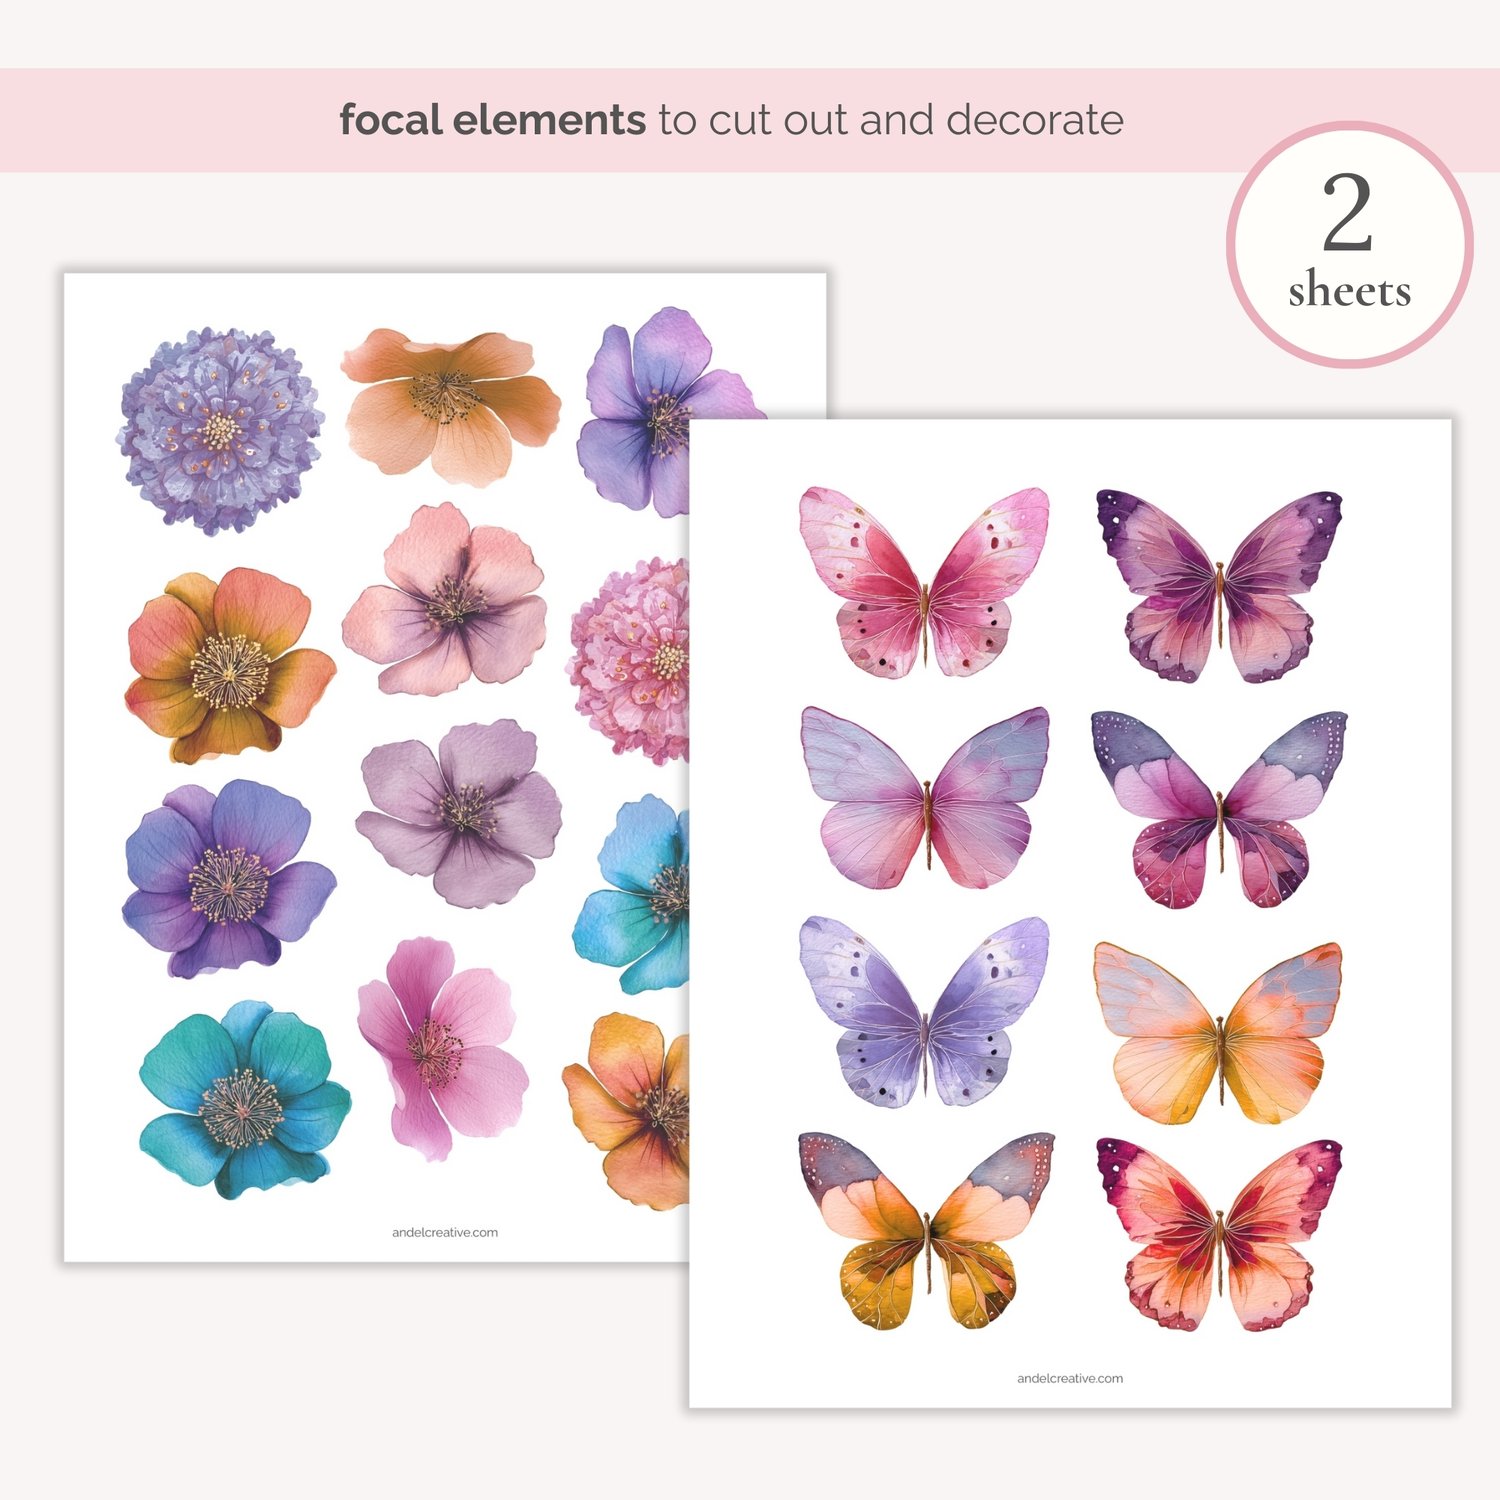Click the orange-red flower with yellow stamens
The height and width of the screenshot is (1500, 1500).
[230, 665]
